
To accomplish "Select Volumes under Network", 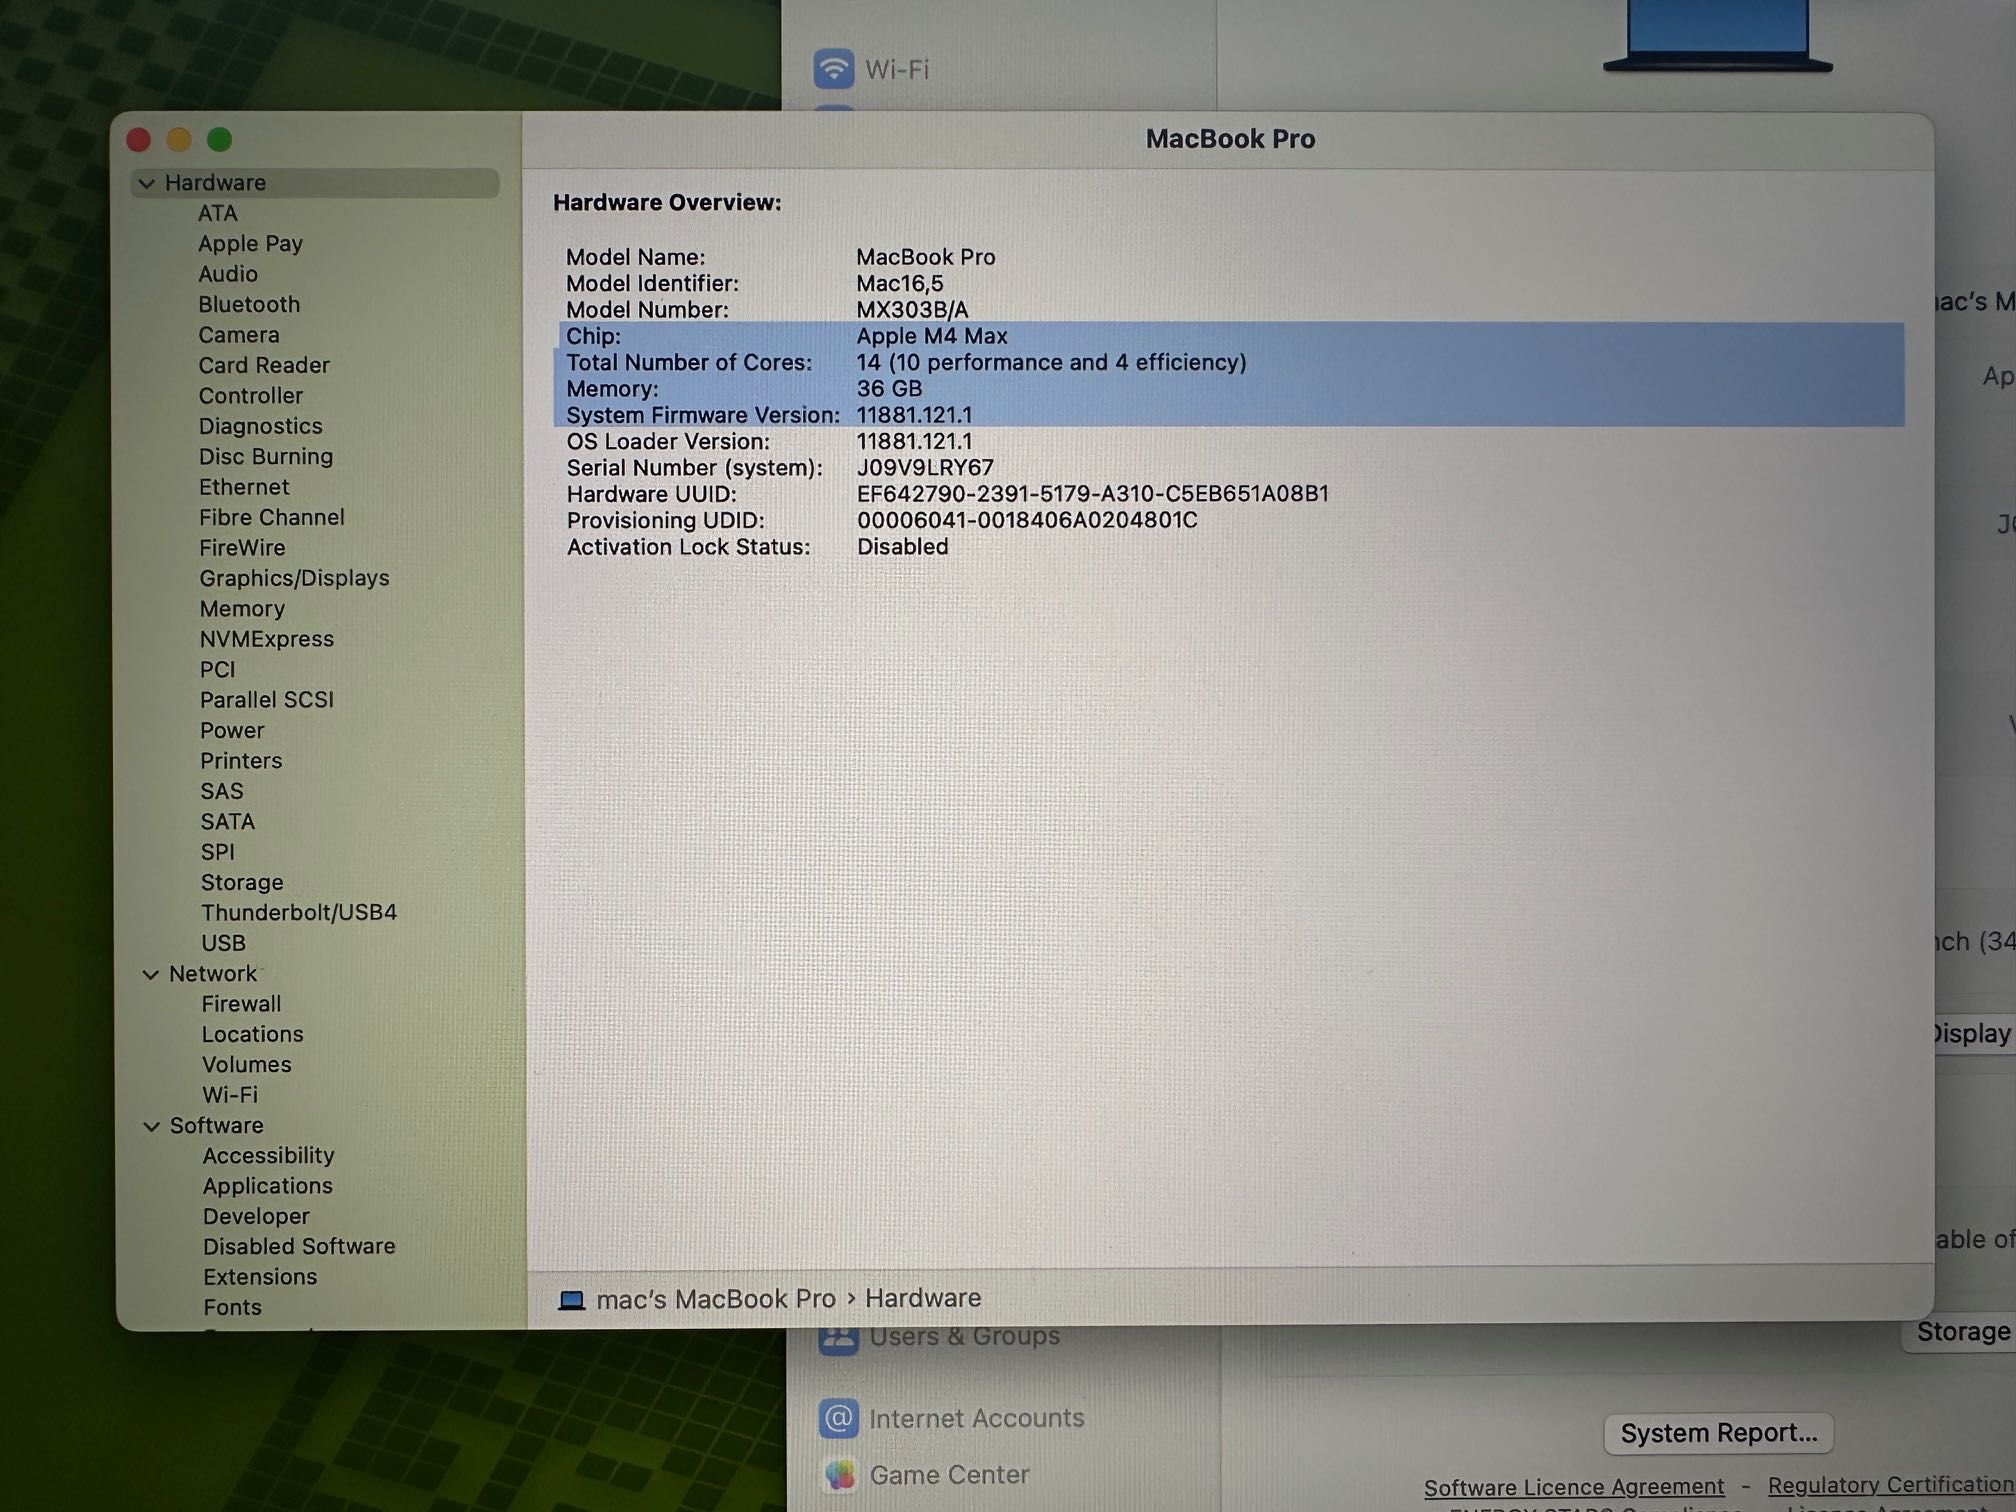I will pyautogui.click(x=247, y=1065).
